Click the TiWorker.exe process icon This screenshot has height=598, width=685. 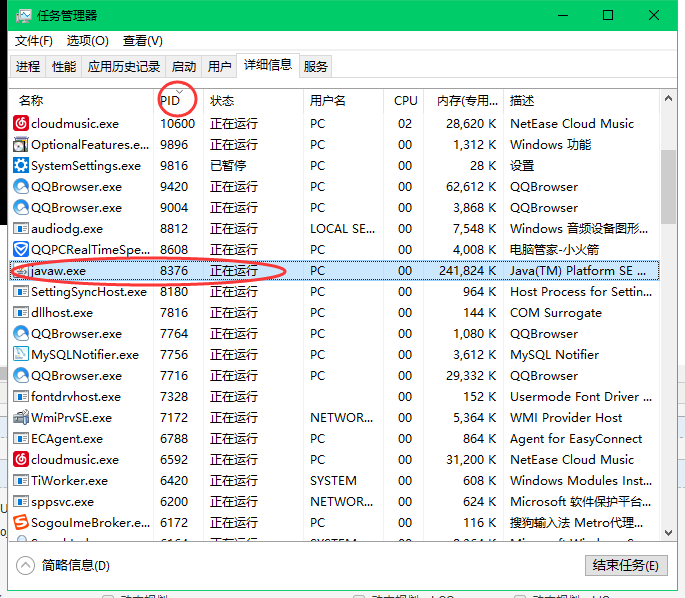click(x=21, y=480)
